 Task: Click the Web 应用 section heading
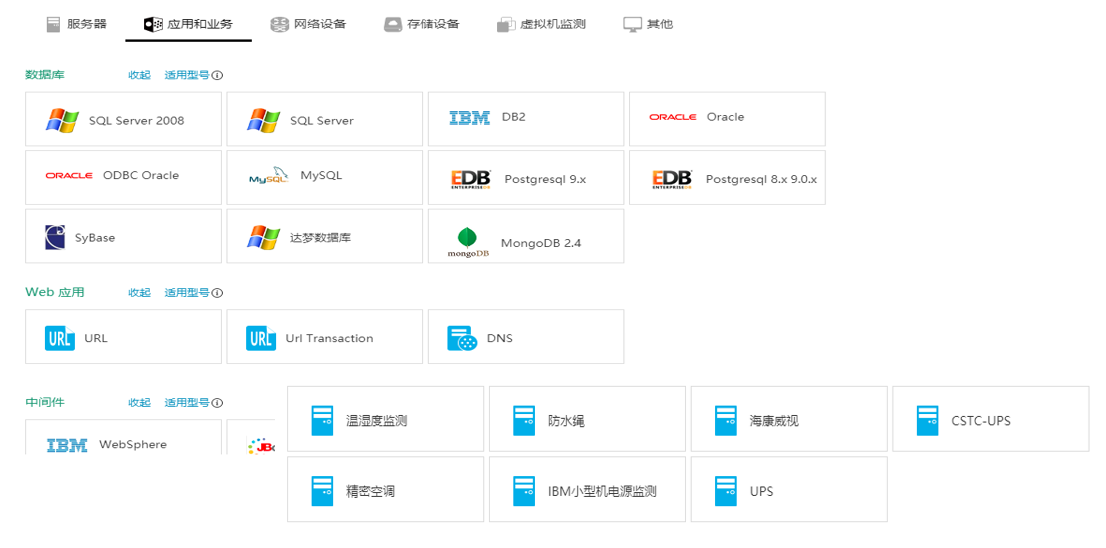pos(55,292)
